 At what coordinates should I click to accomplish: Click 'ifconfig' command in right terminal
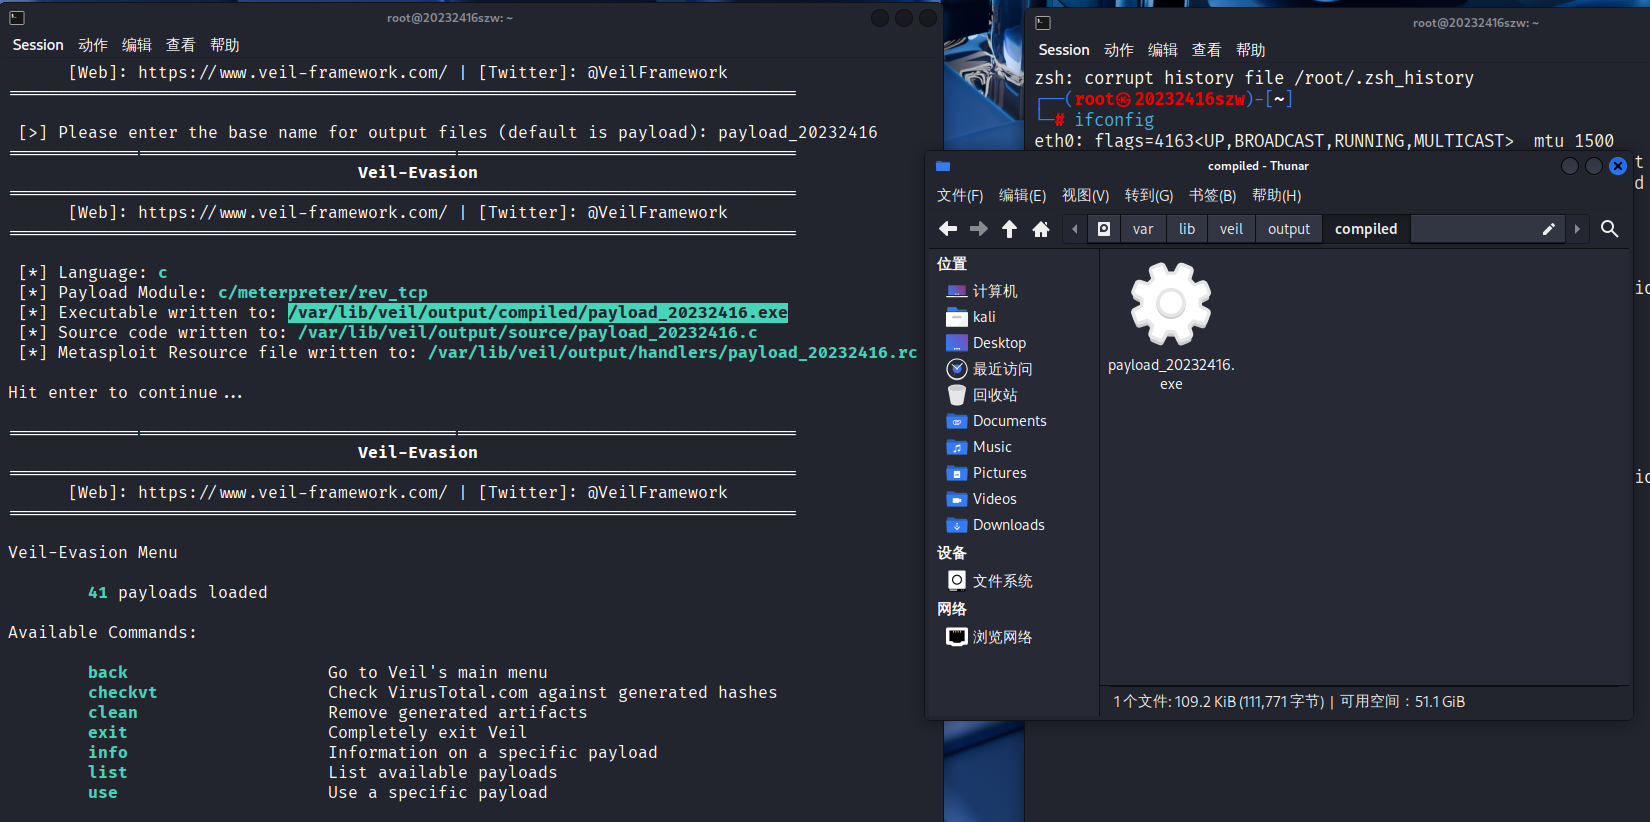(x=1114, y=120)
